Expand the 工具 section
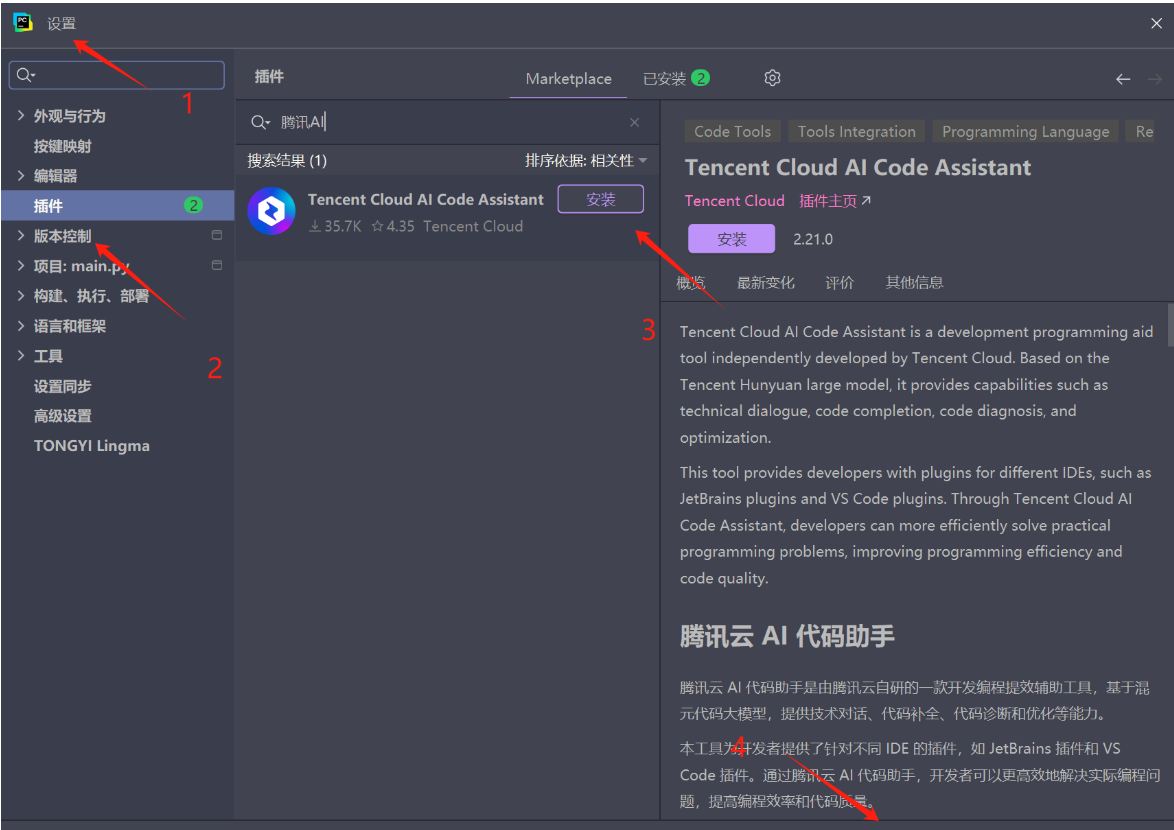1174x830 pixels. pos(21,356)
